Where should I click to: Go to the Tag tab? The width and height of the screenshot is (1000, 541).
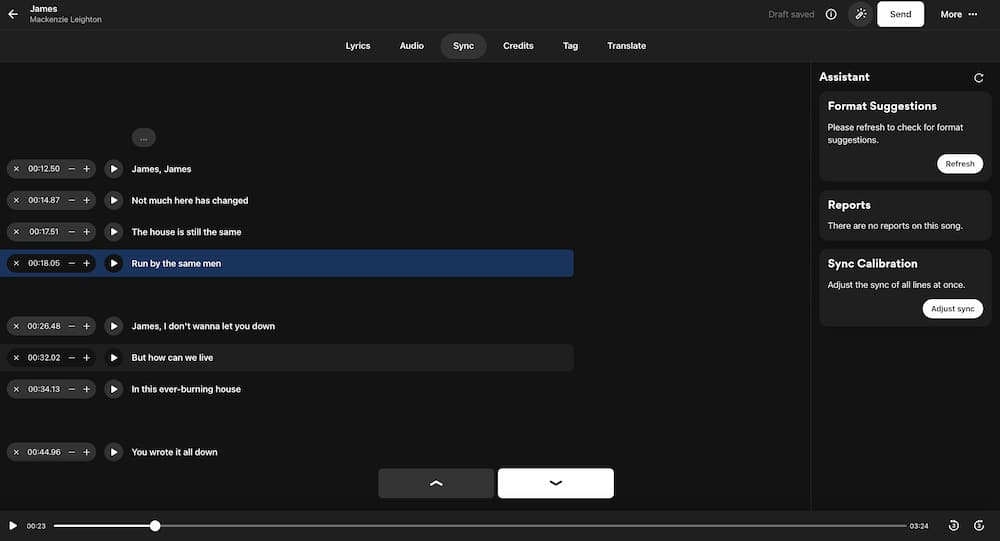click(570, 46)
